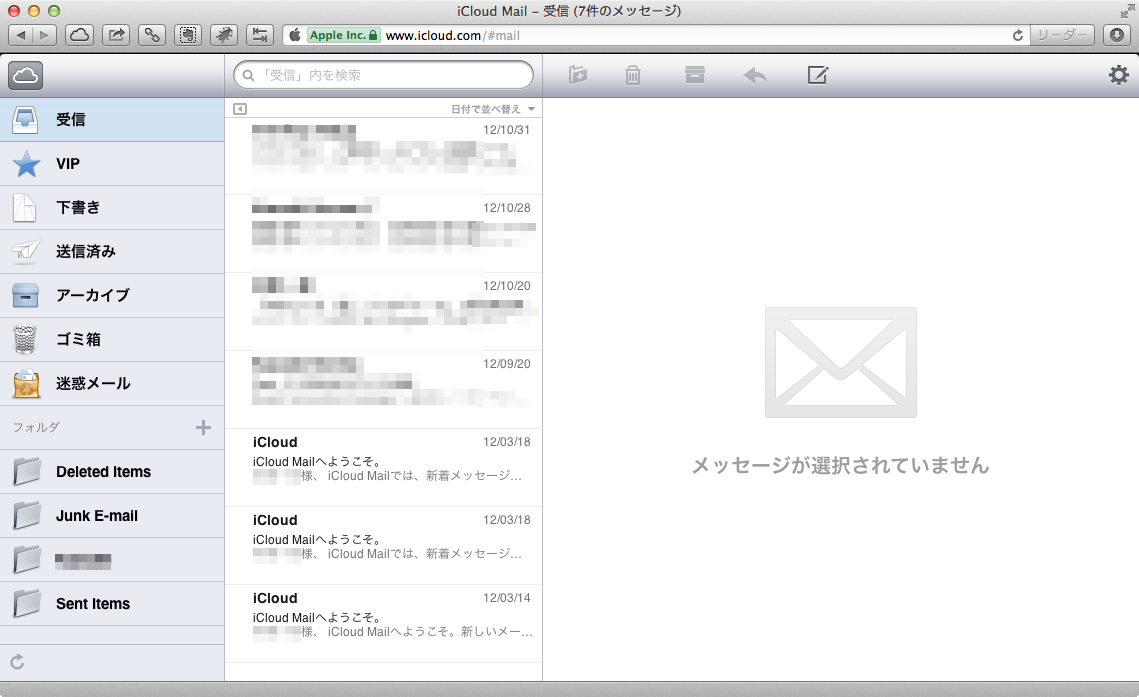This screenshot has height=697, width=1139.
Task: Click the downloads button in browser toolbar
Action: tap(1117, 35)
